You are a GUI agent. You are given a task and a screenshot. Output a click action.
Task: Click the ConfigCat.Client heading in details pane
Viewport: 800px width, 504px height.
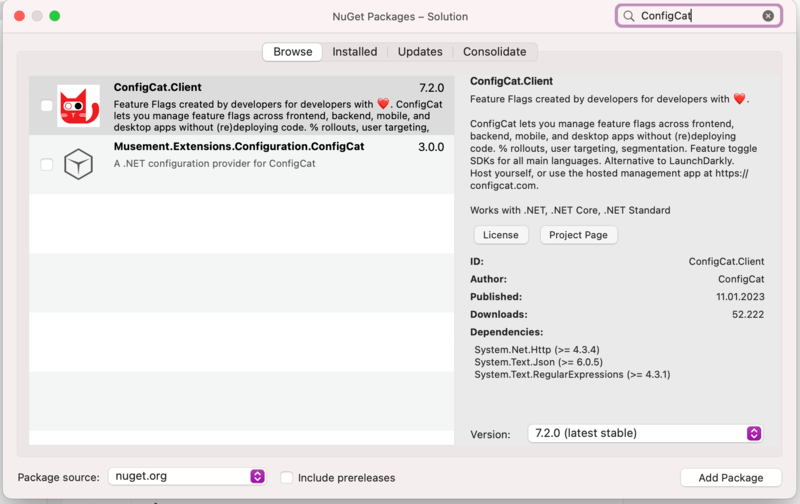click(x=511, y=81)
